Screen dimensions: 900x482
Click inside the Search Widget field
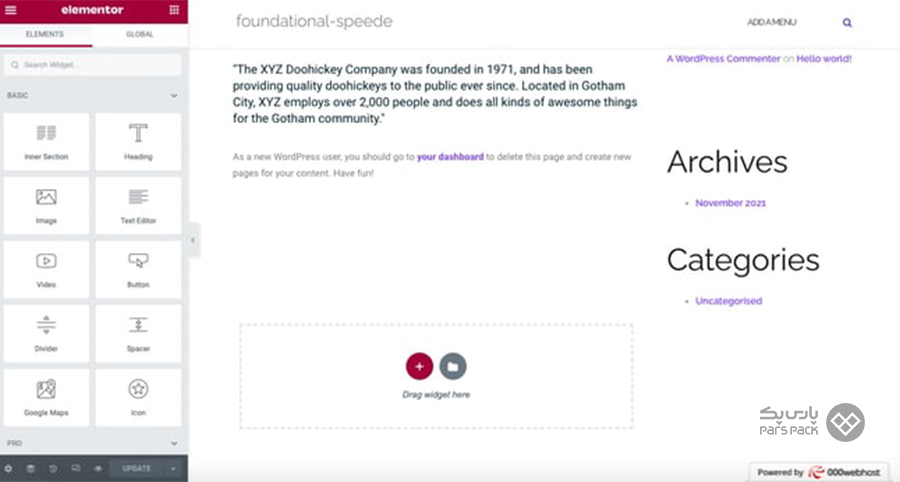tap(92, 65)
